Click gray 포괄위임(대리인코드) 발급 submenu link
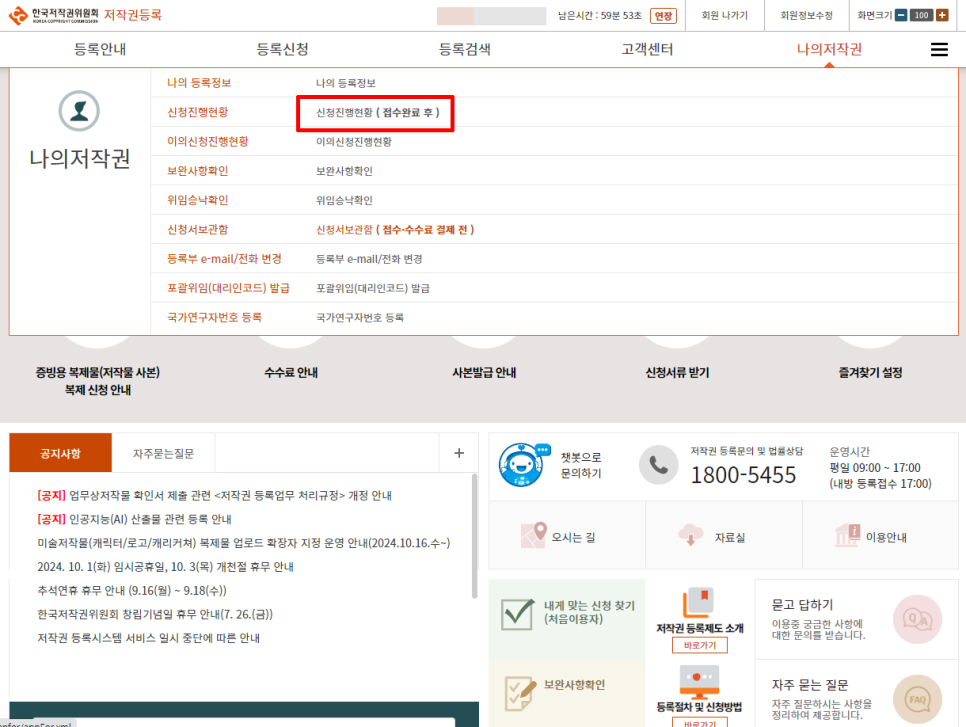This screenshot has width=966, height=727. coord(373,288)
